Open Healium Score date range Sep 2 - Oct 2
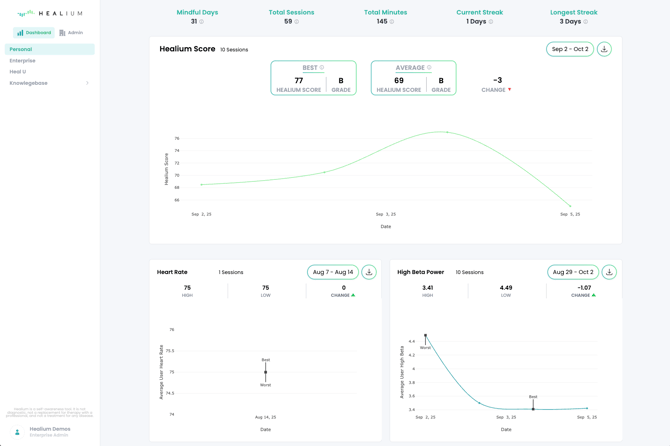670x446 pixels. click(570, 49)
